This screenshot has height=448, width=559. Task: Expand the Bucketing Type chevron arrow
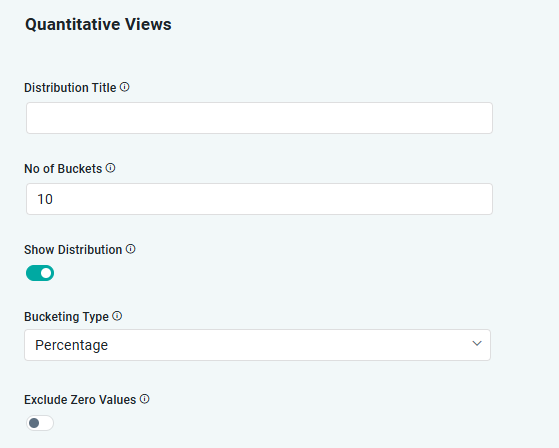[477, 343]
